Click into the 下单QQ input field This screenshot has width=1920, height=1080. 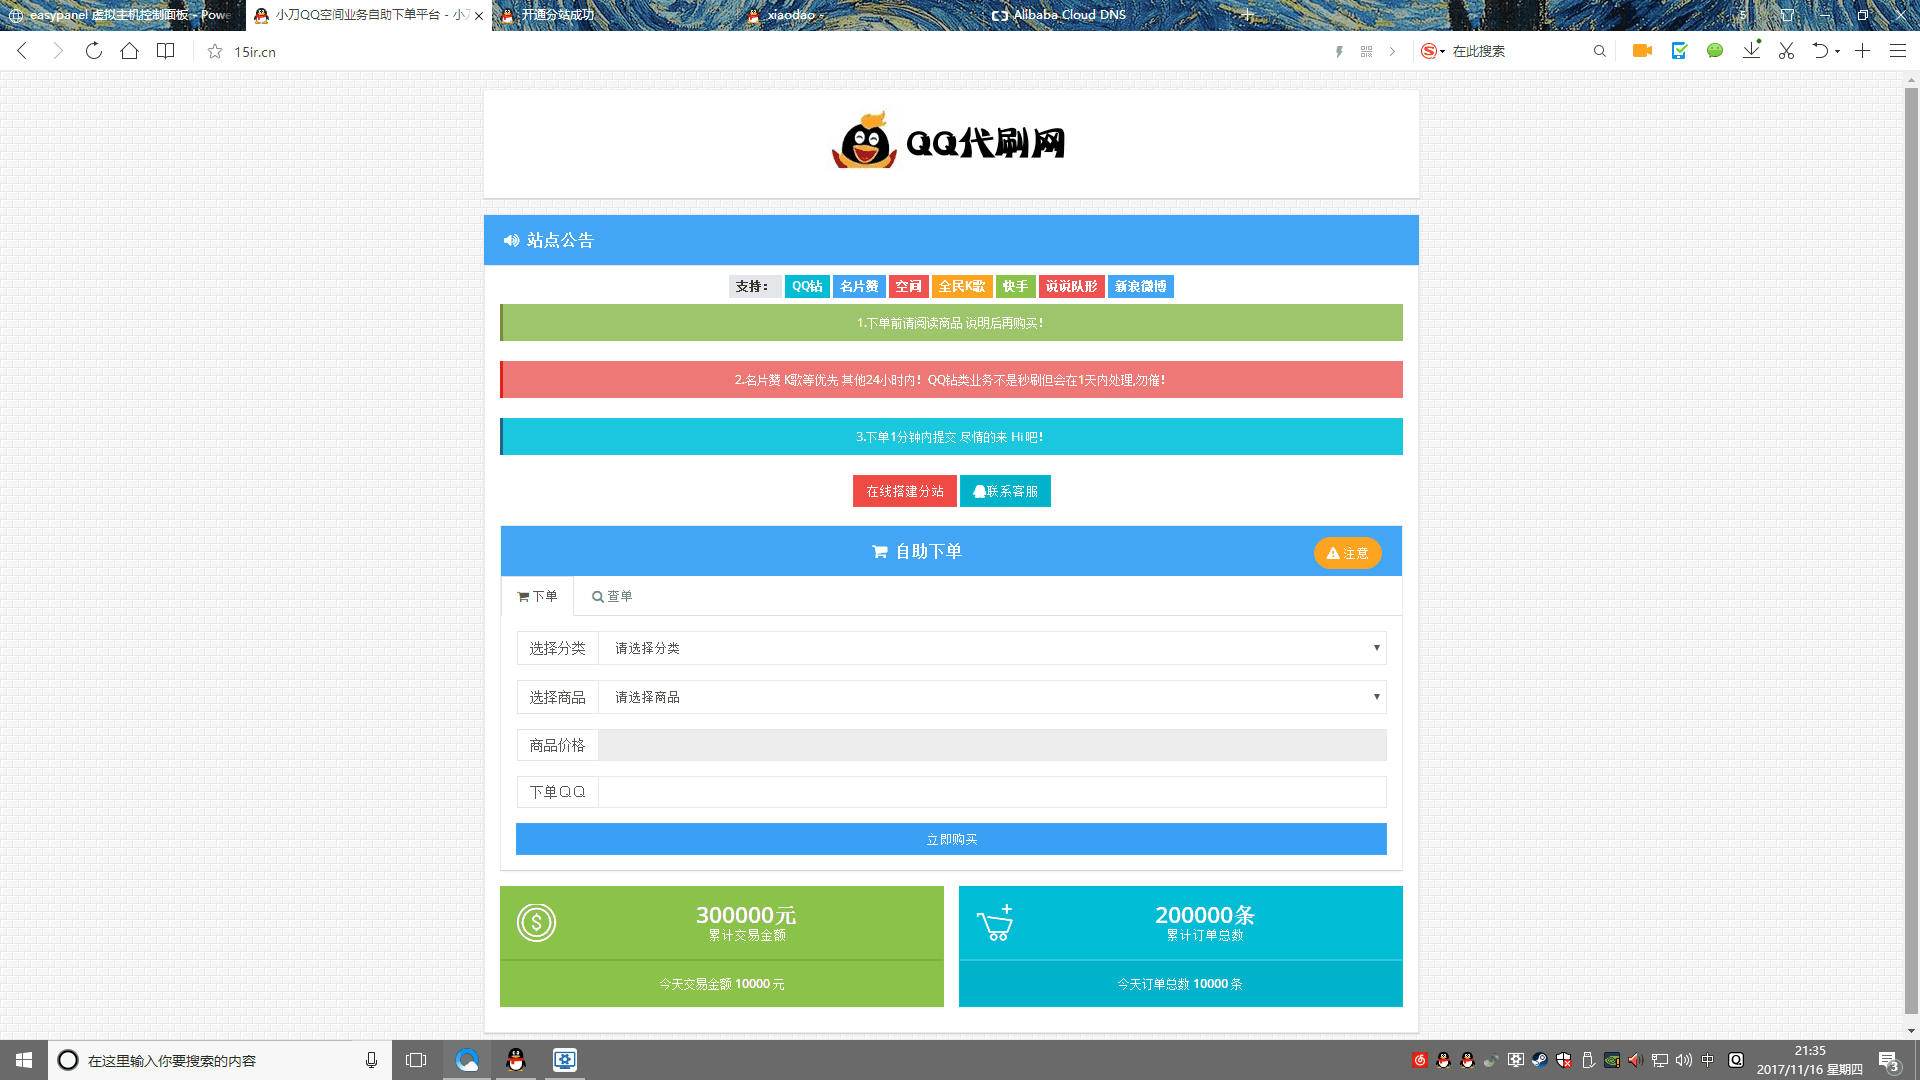992,792
